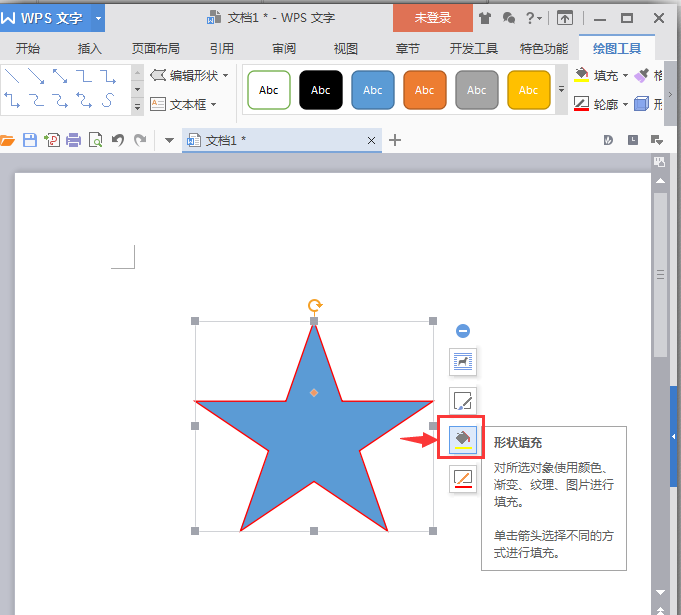This screenshot has height=615, width=681.
Task: Expand the 填充 fill dropdown in the ribbon
Action: [x=625, y=76]
